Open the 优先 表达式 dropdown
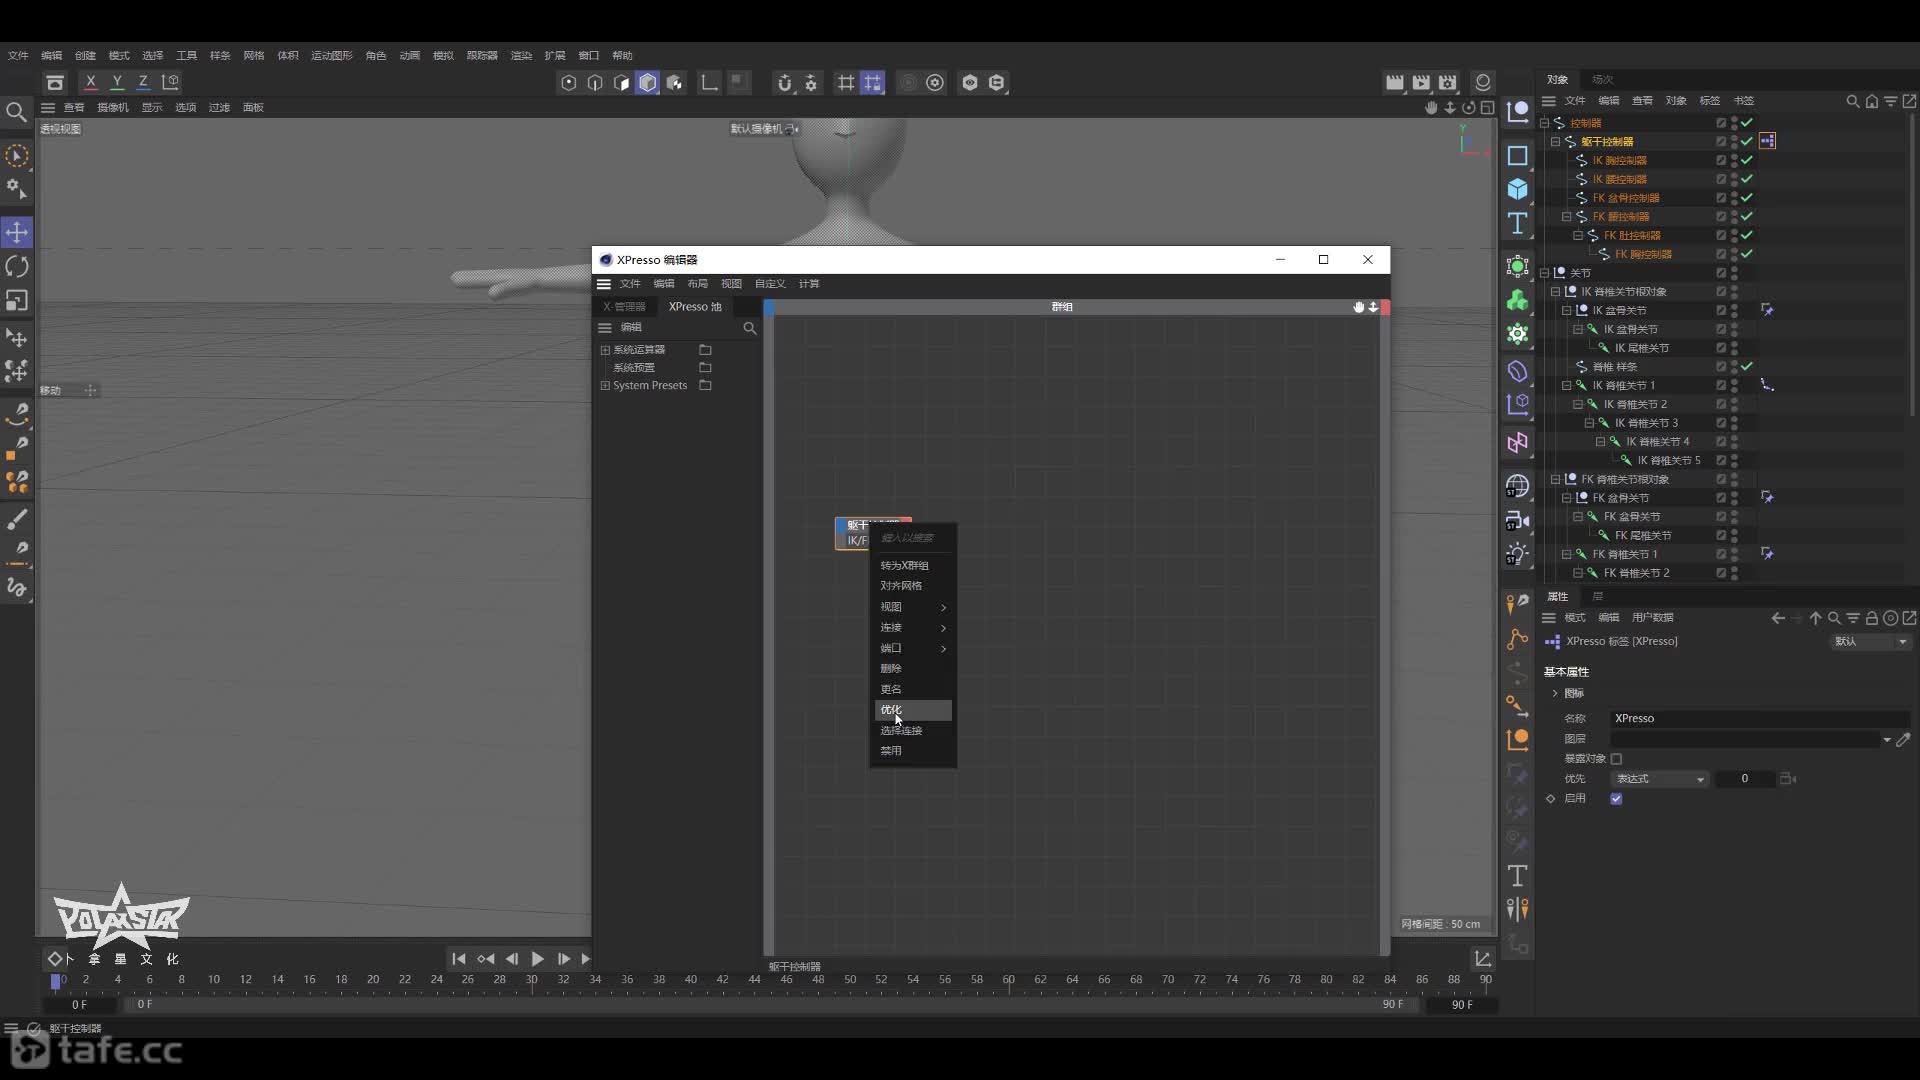 point(1659,779)
